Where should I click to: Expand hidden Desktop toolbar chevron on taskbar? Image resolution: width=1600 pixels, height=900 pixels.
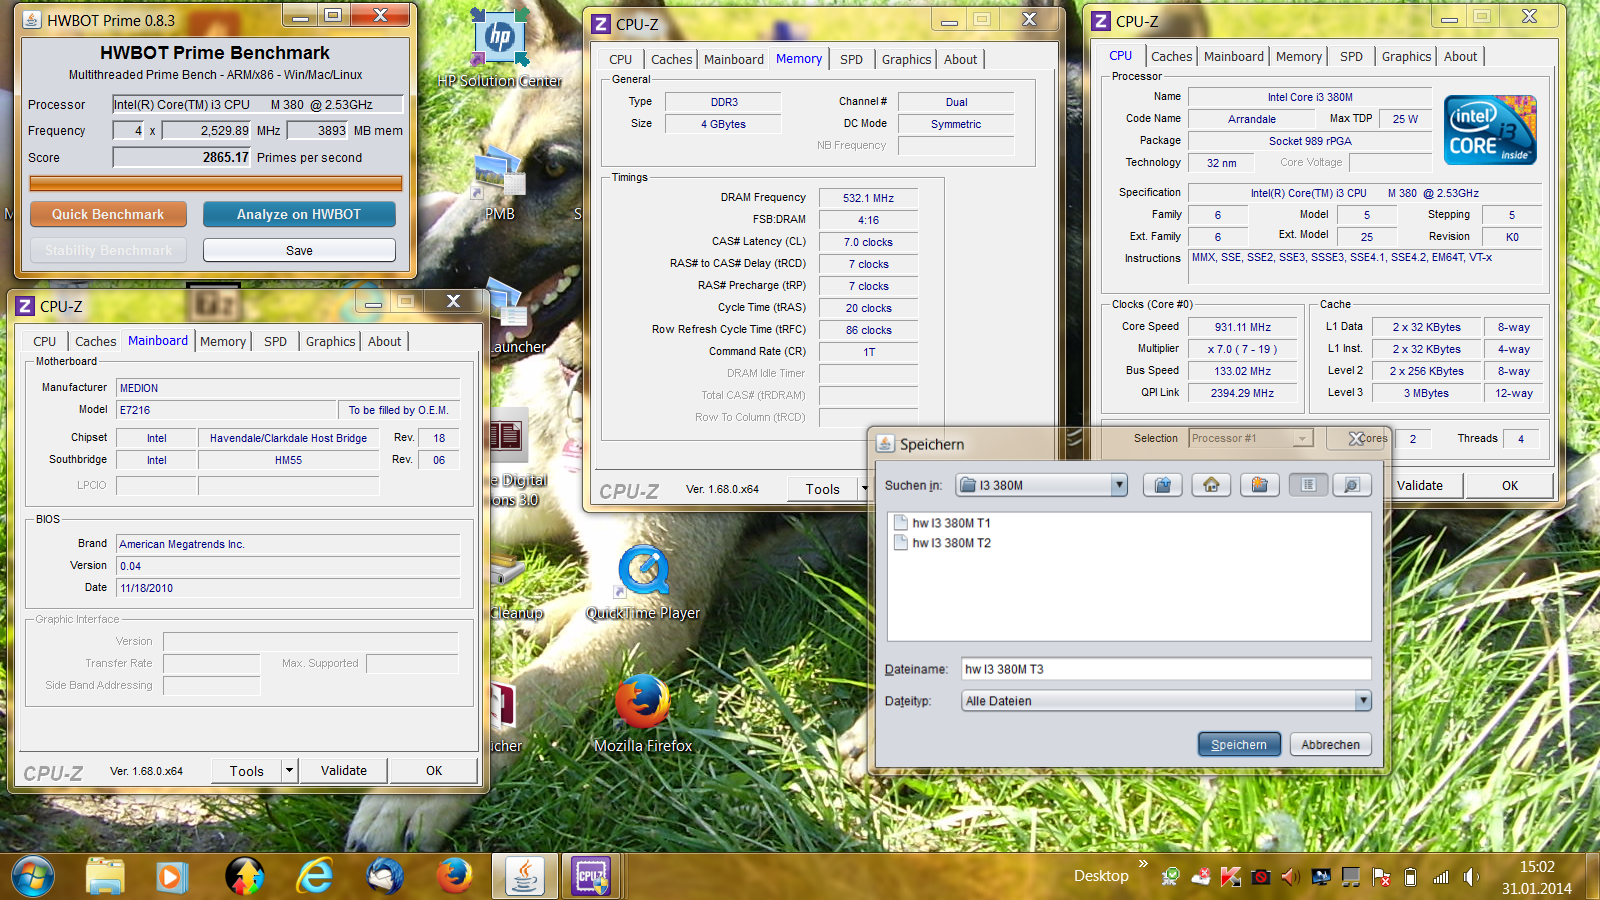(1143, 864)
